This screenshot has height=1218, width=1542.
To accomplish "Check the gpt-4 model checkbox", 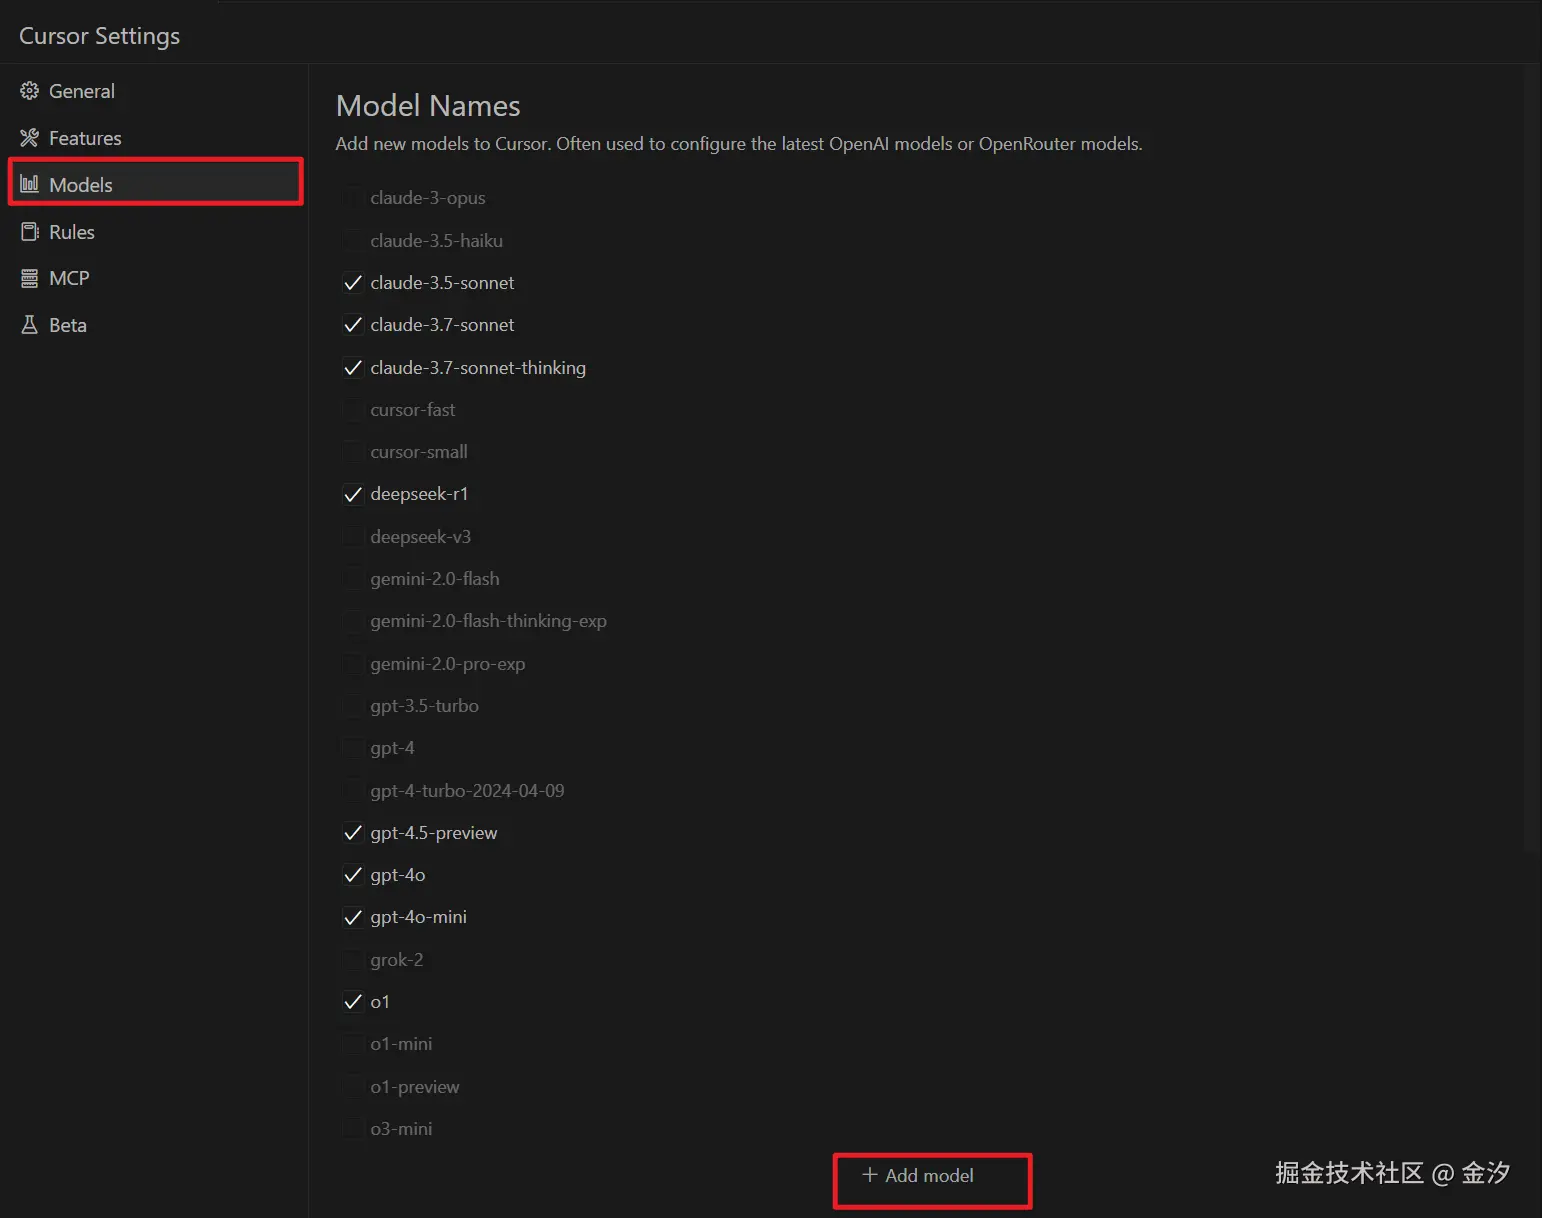I will pyautogui.click(x=353, y=748).
